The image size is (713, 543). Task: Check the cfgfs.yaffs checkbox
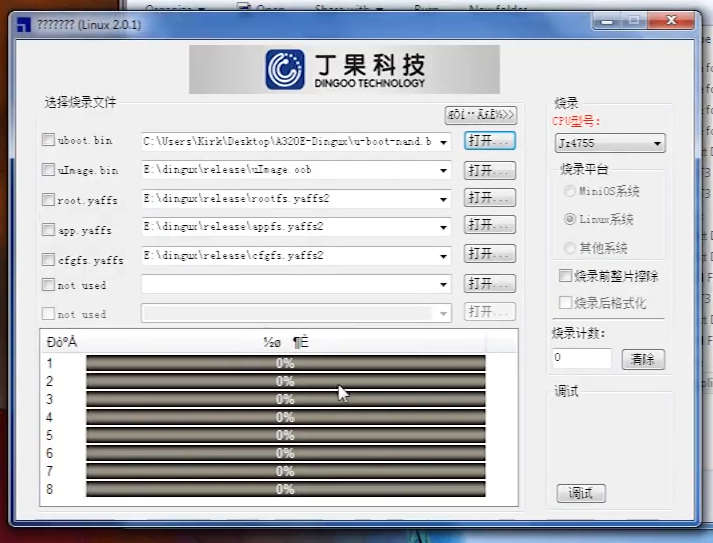click(48, 260)
